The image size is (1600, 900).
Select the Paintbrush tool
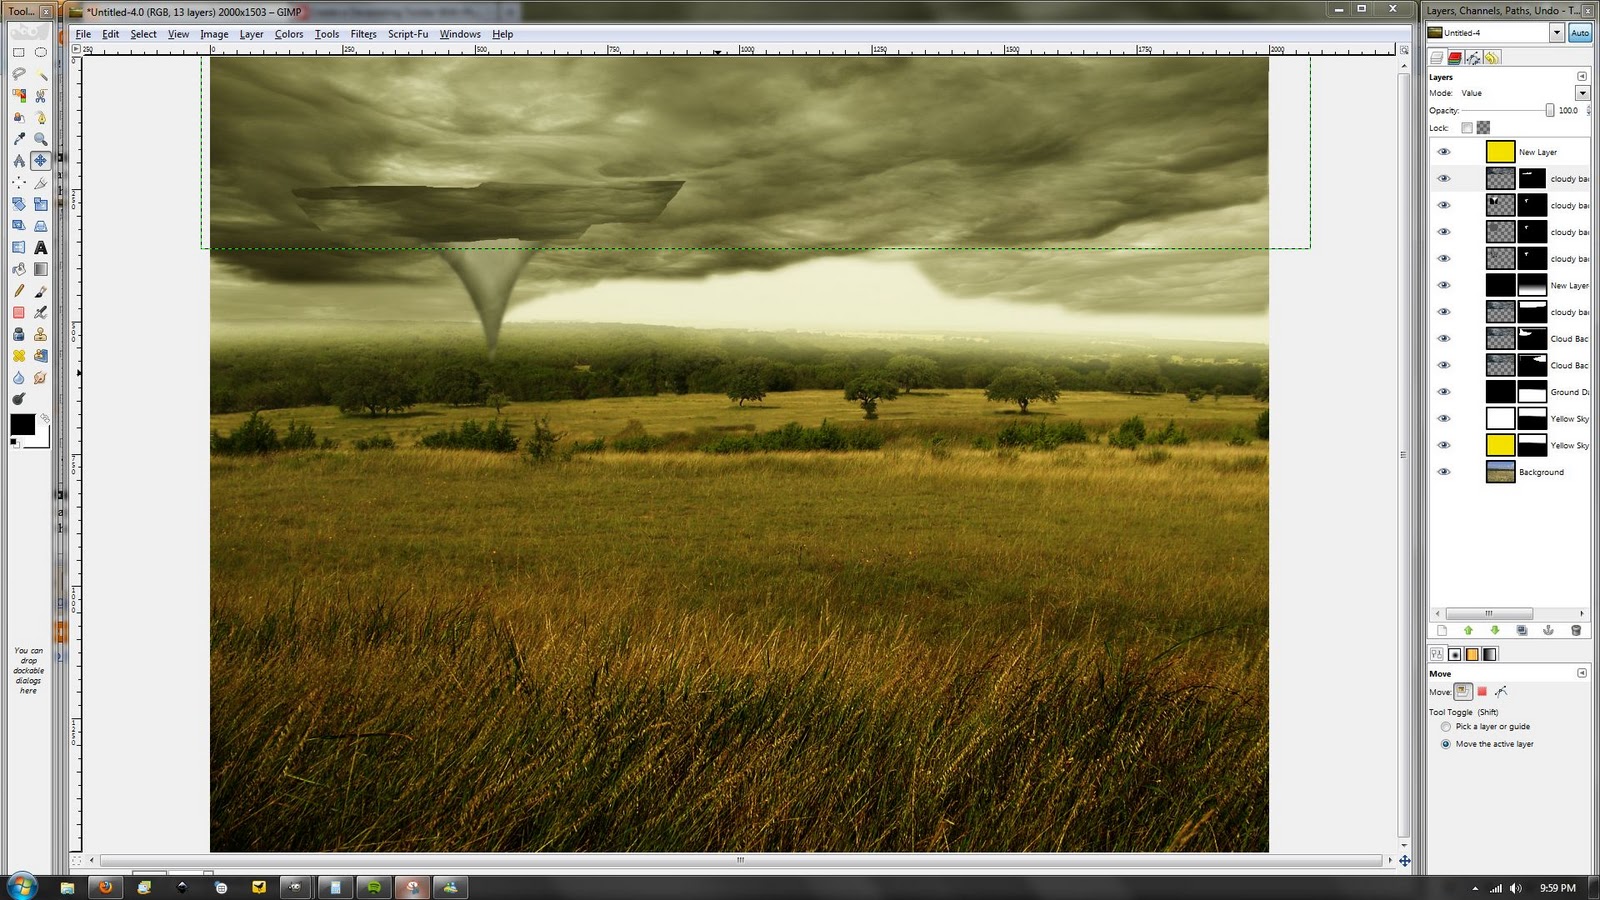[41, 290]
